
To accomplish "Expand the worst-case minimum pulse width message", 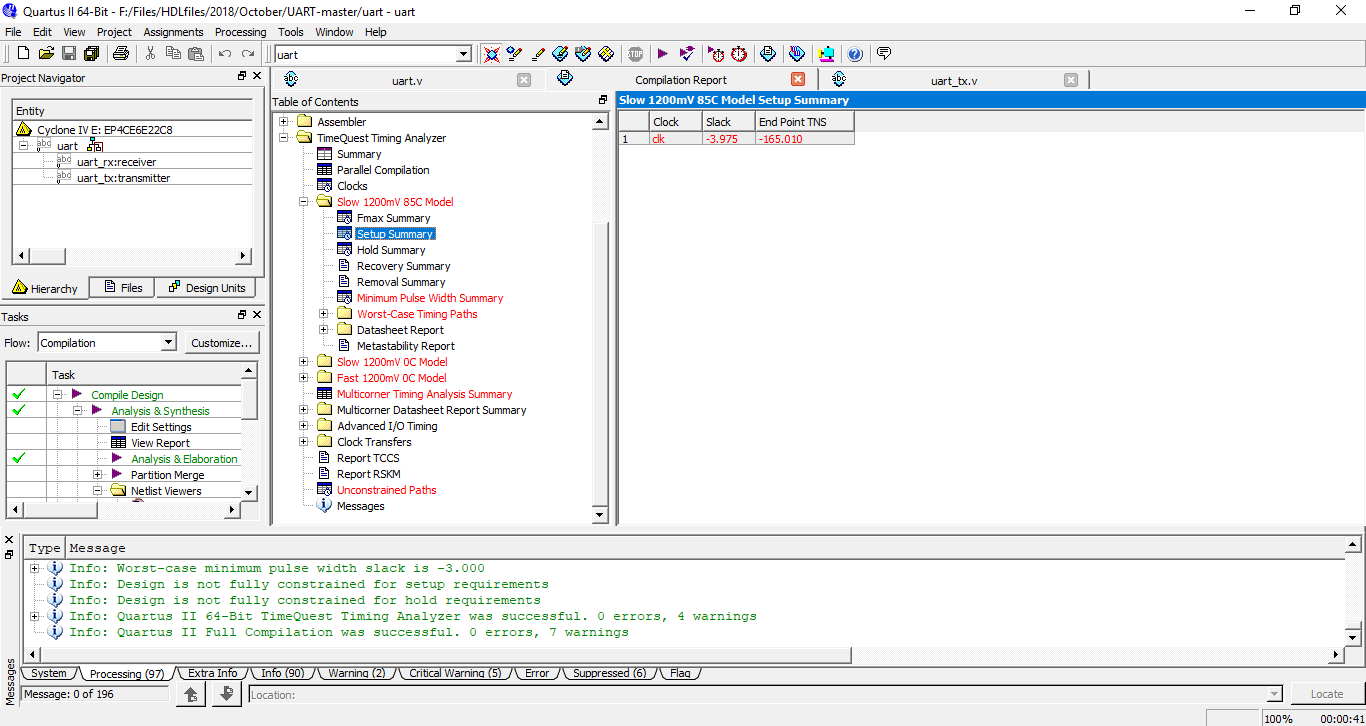I will [35, 568].
